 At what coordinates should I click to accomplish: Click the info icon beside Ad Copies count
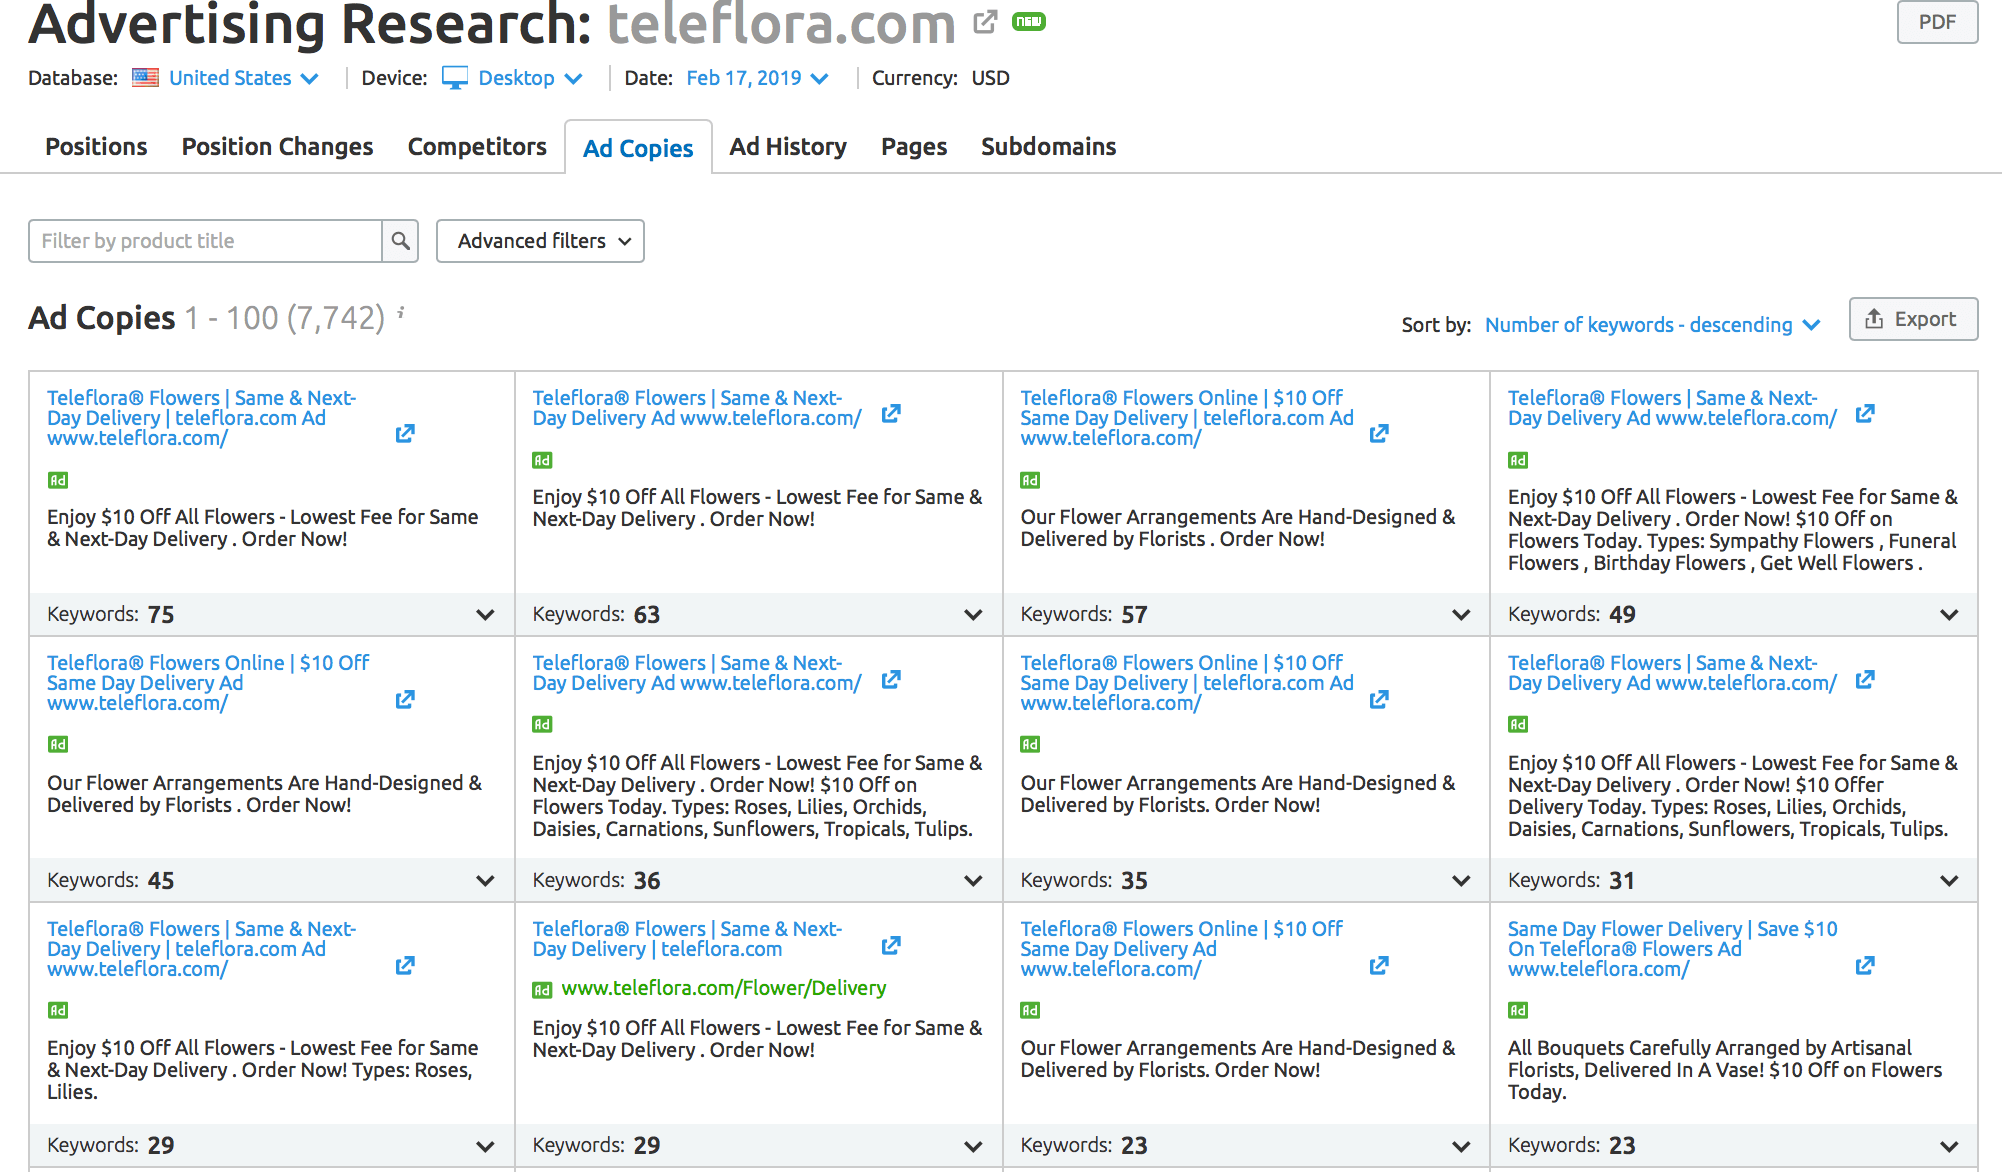401,313
